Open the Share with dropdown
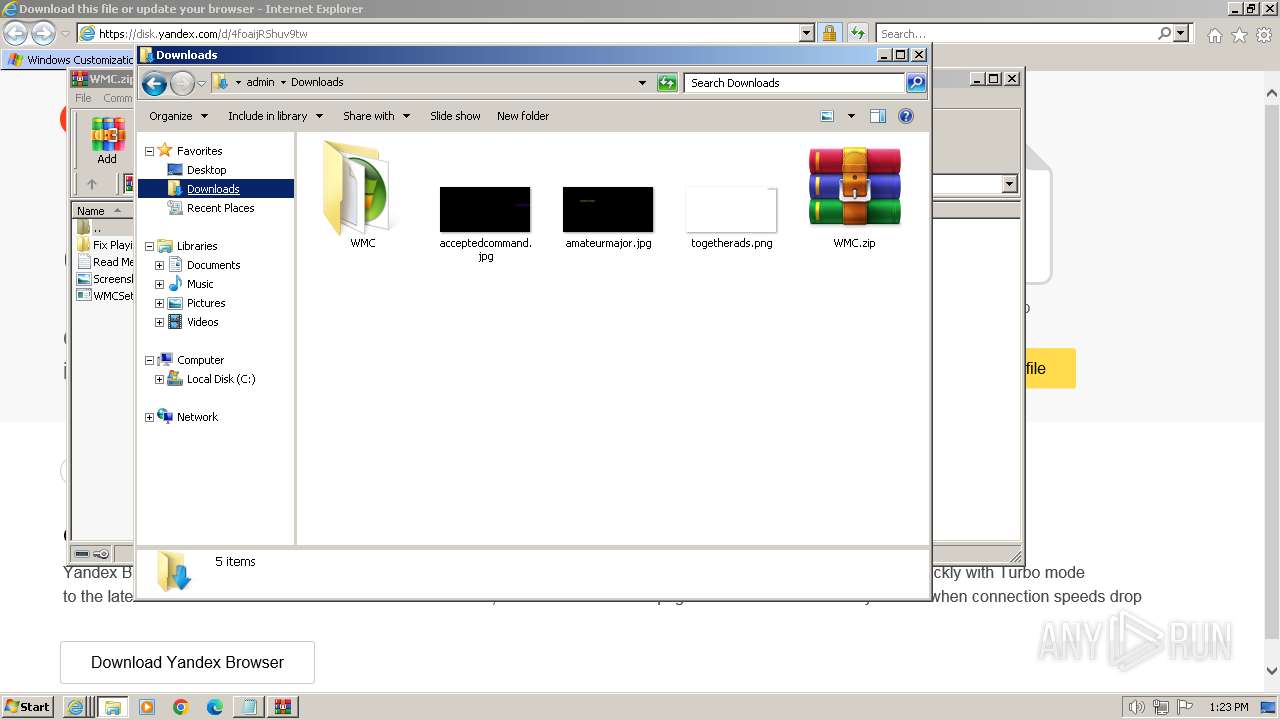This screenshot has height=720, width=1280. [x=376, y=116]
